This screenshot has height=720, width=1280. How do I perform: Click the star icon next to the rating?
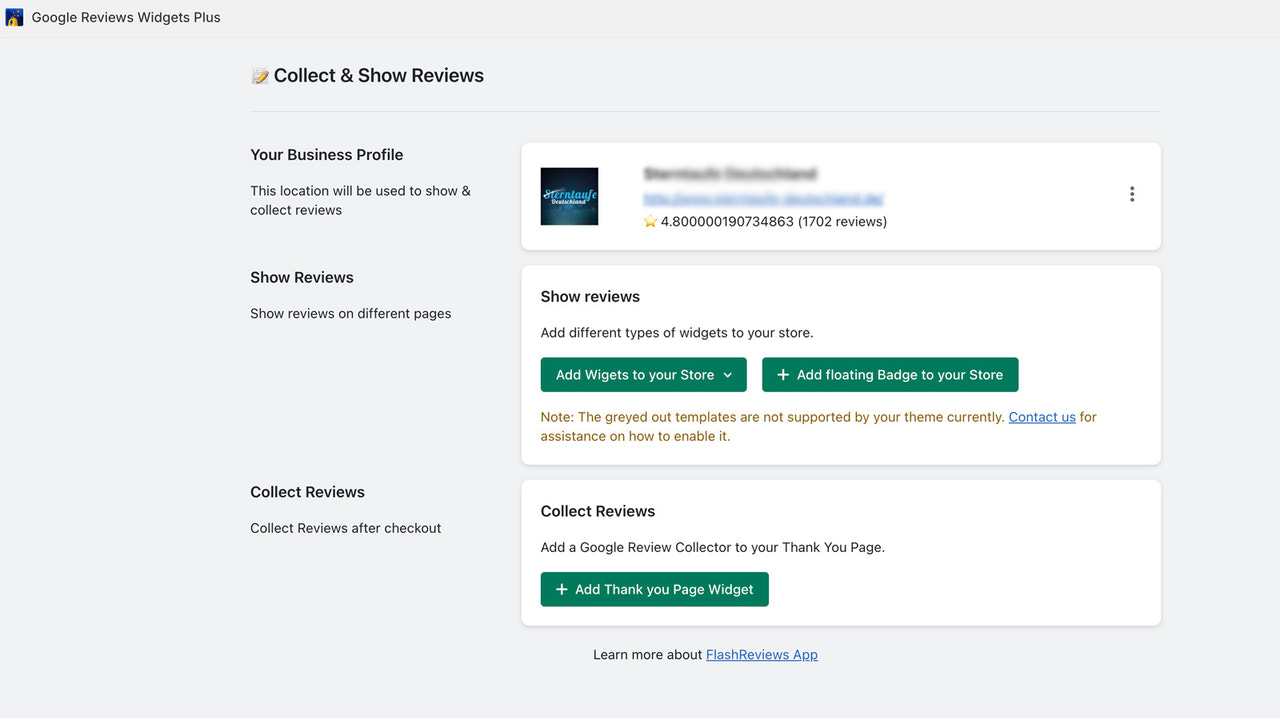649,221
